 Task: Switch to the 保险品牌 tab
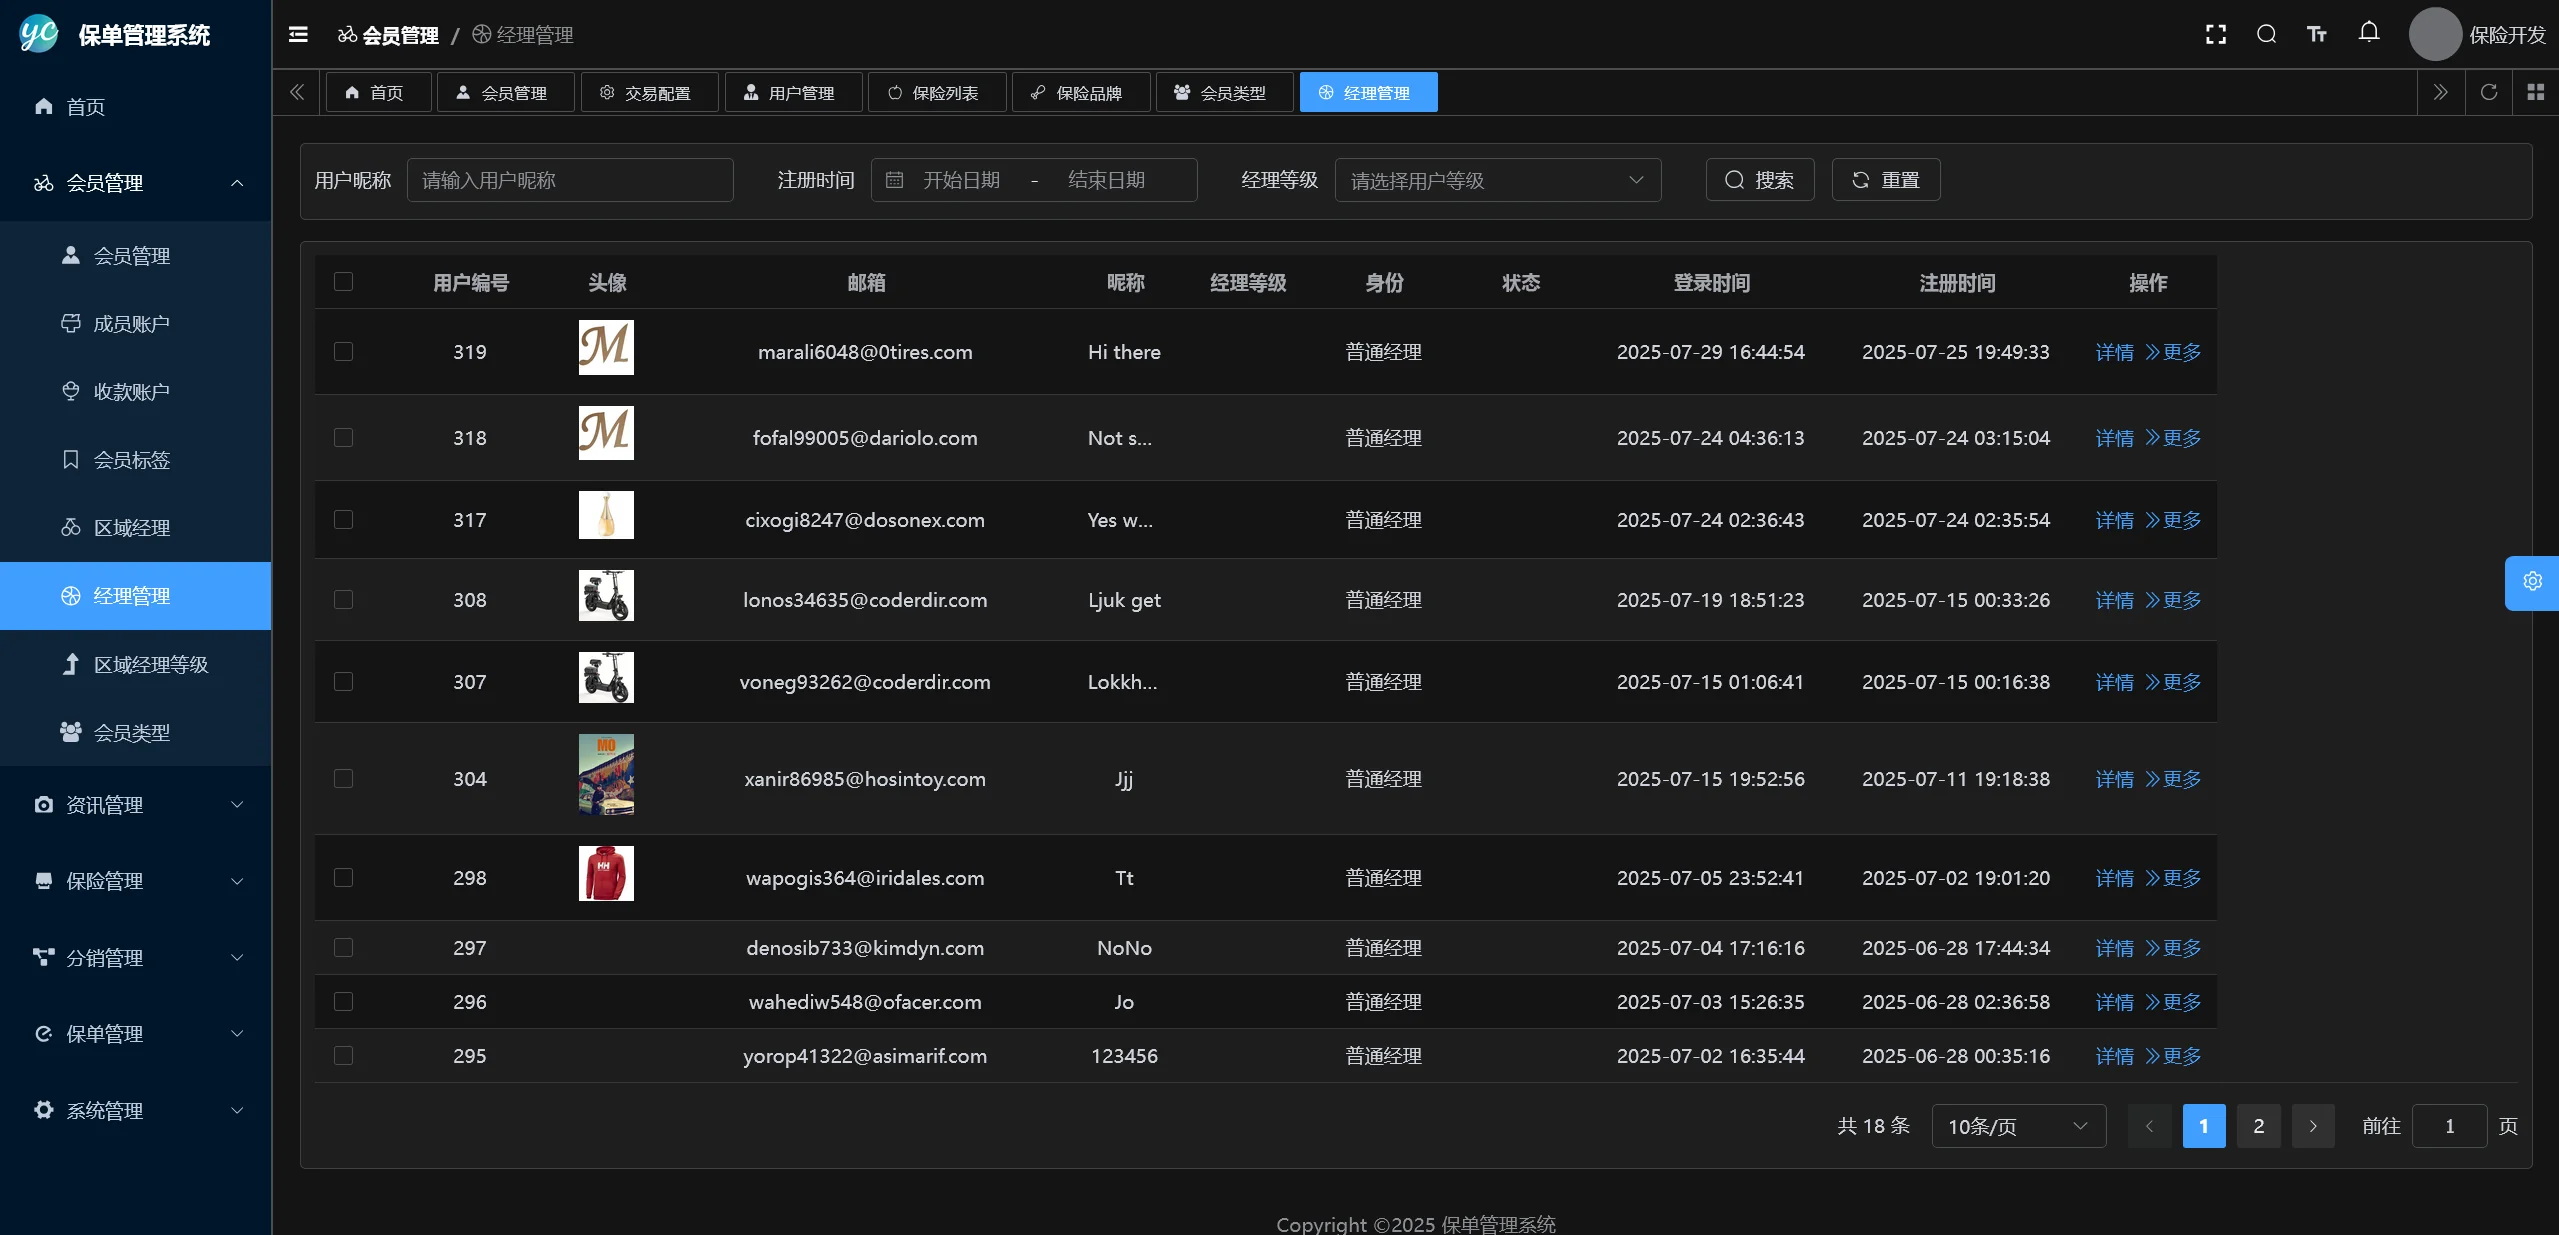click(1079, 93)
